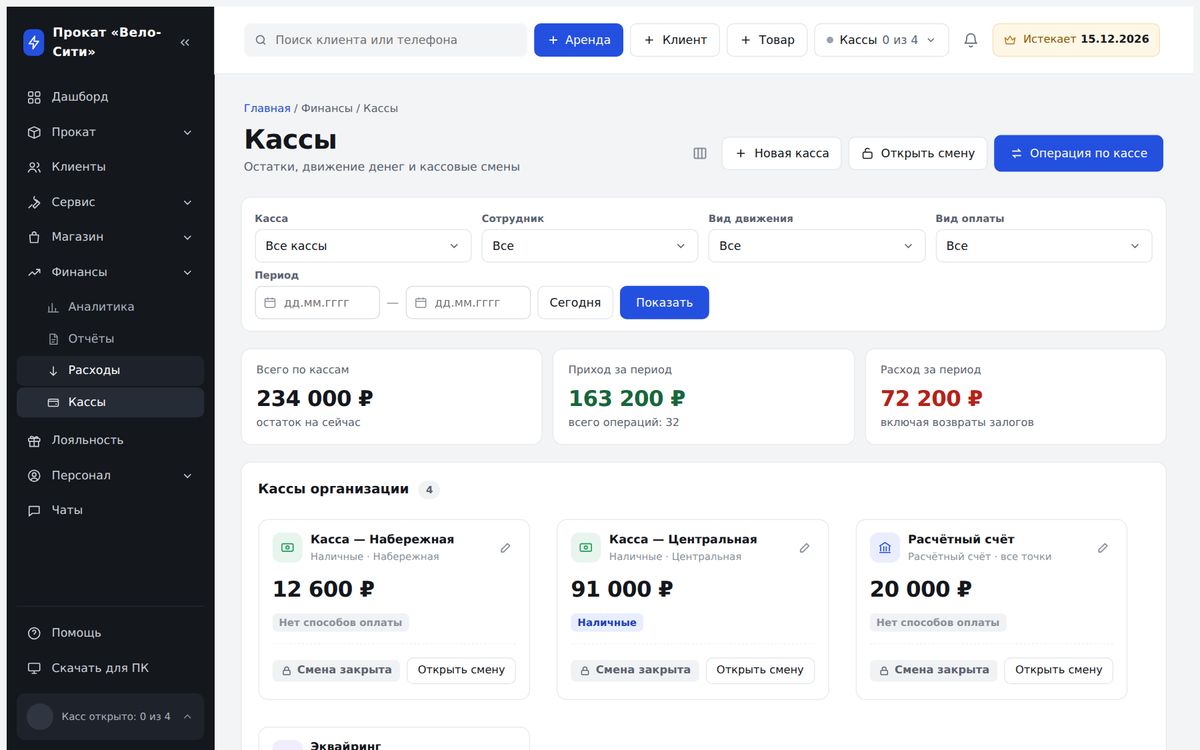Click Смена закрыта badge on Расчётный счёт
The width and height of the screenshot is (1200, 750).
tap(934, 670)
